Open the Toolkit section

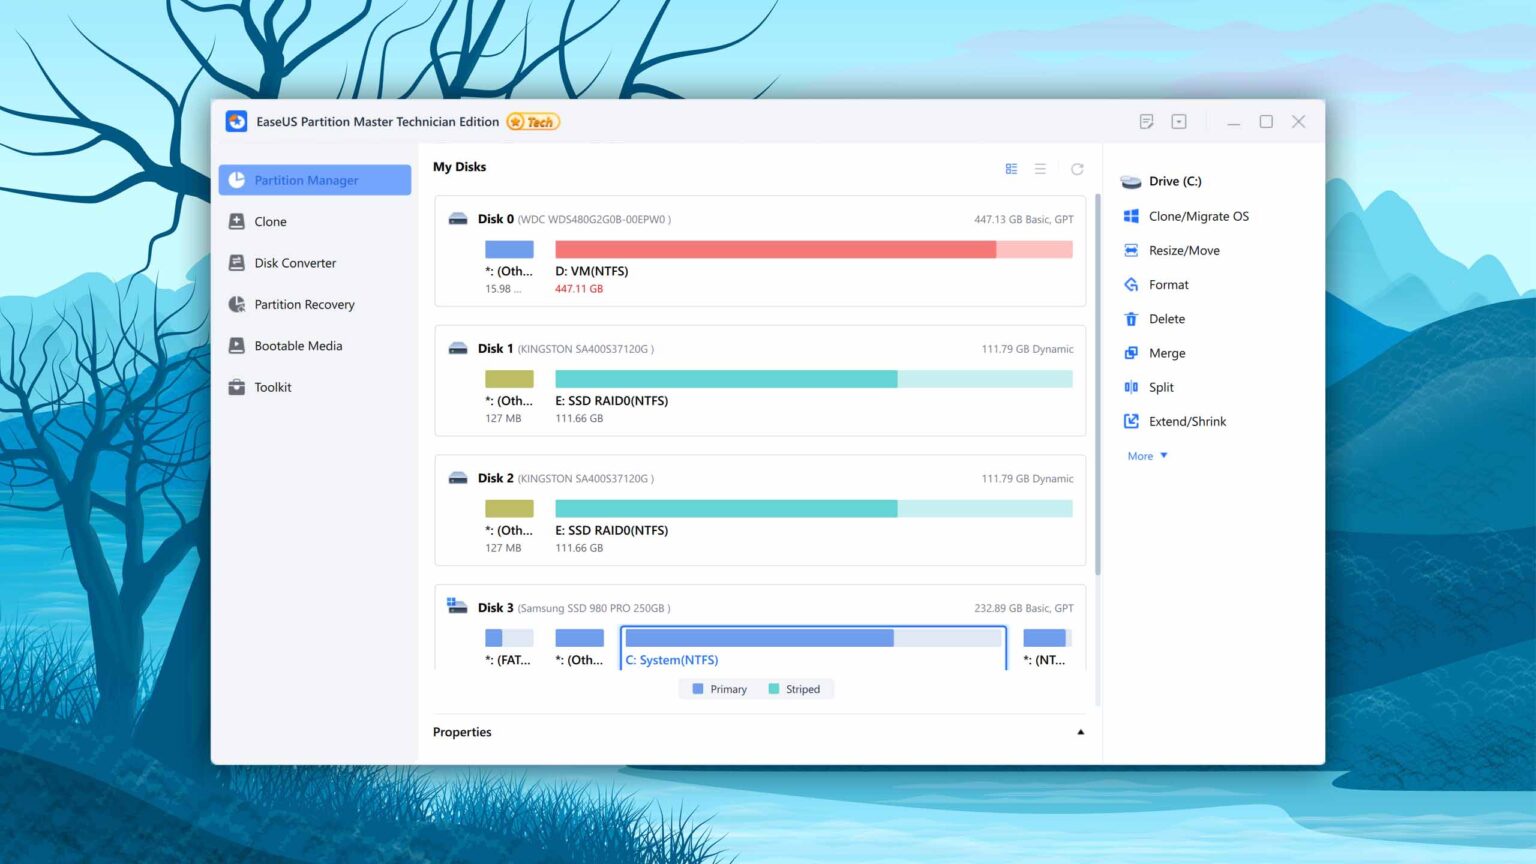(x=272, y=387)
